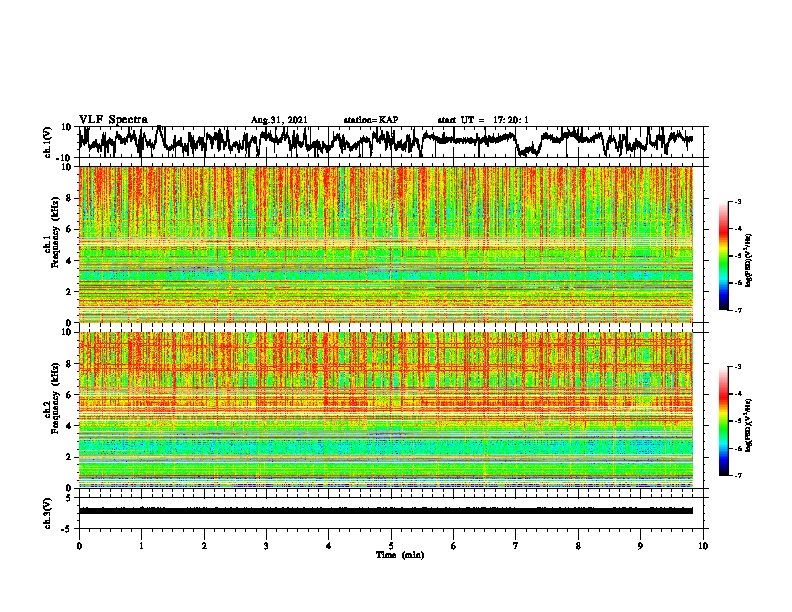
Task: Click the time axis tick label "8"
Action: [x=578, y=546]
